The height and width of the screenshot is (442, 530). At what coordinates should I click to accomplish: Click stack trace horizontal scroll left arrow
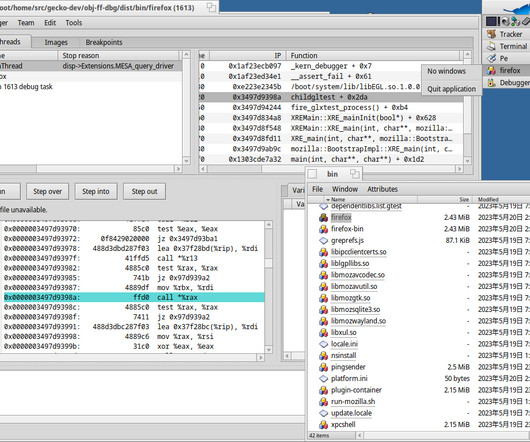tap(203, 169)
